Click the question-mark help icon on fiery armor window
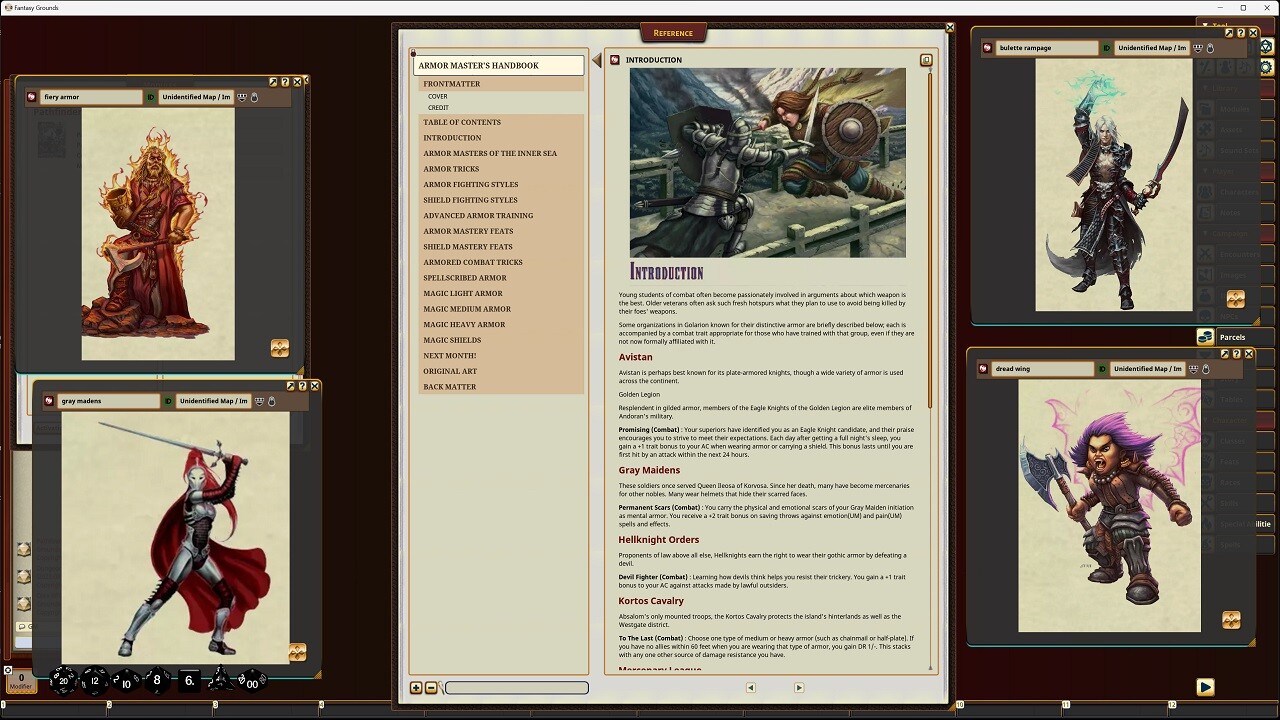 coord(285,82)
